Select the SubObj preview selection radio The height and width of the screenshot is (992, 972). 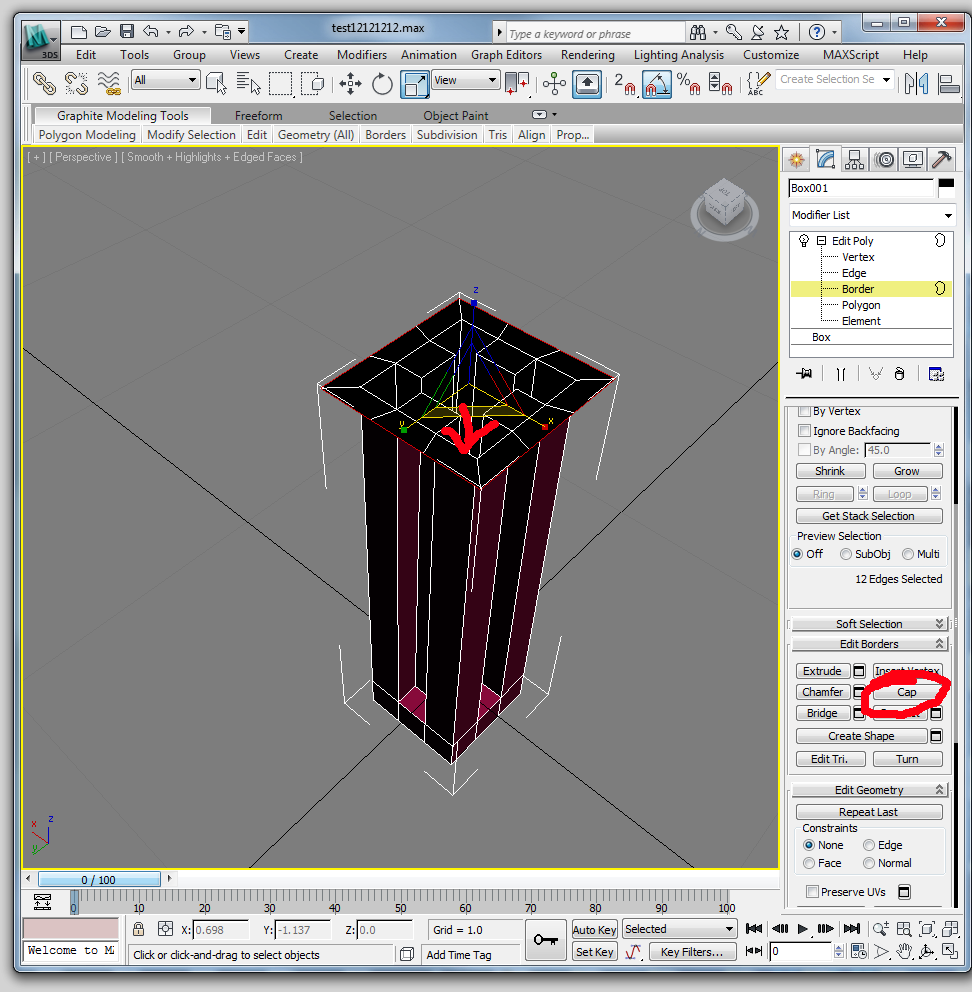coord(846,554)
